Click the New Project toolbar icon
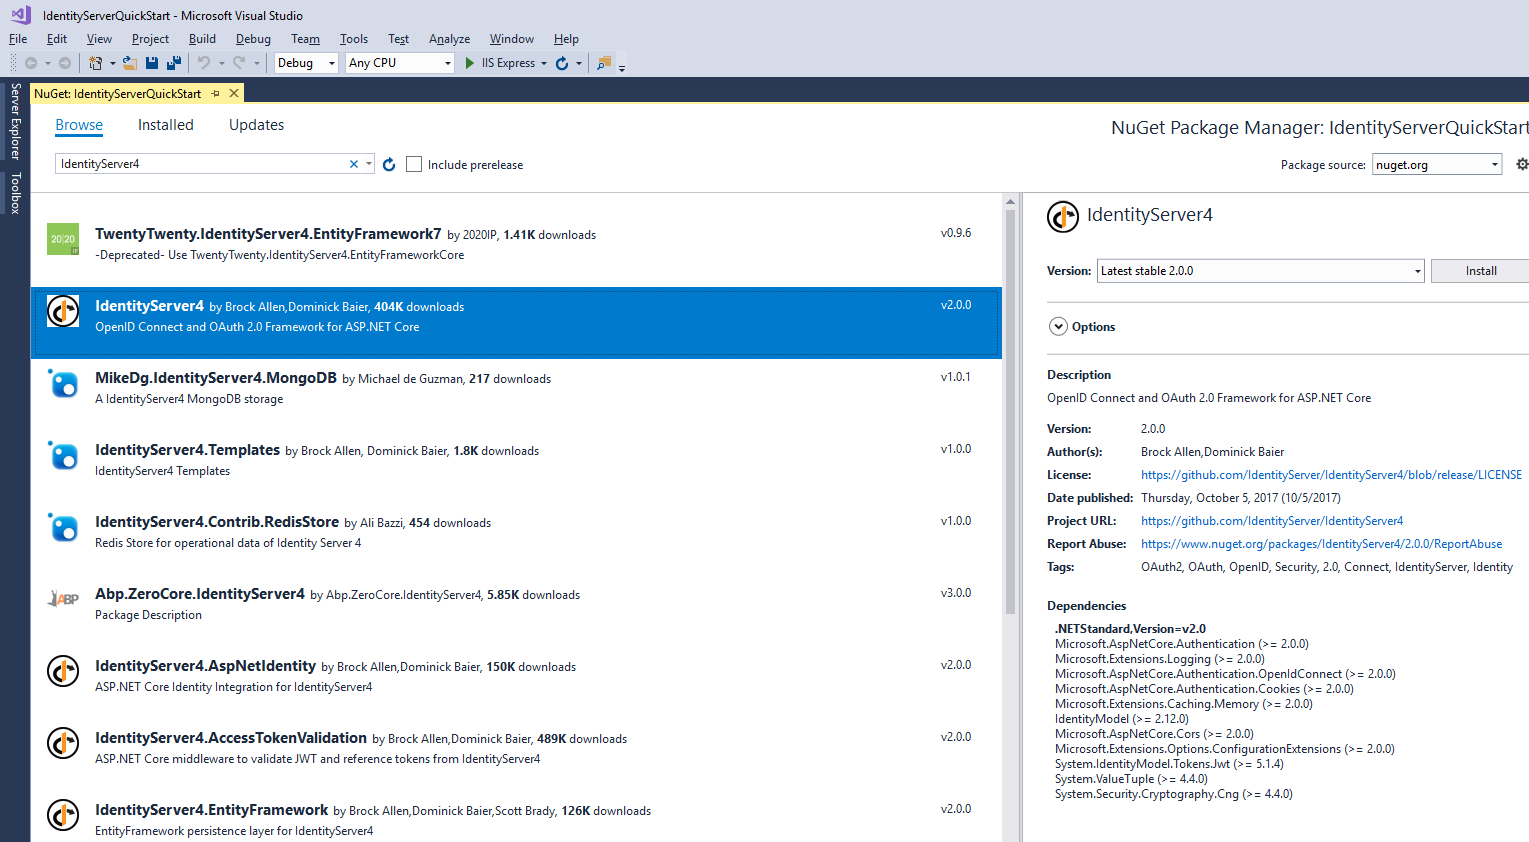Image resolution: width=1529 pixels, height=842 pixels. [96, 63]
